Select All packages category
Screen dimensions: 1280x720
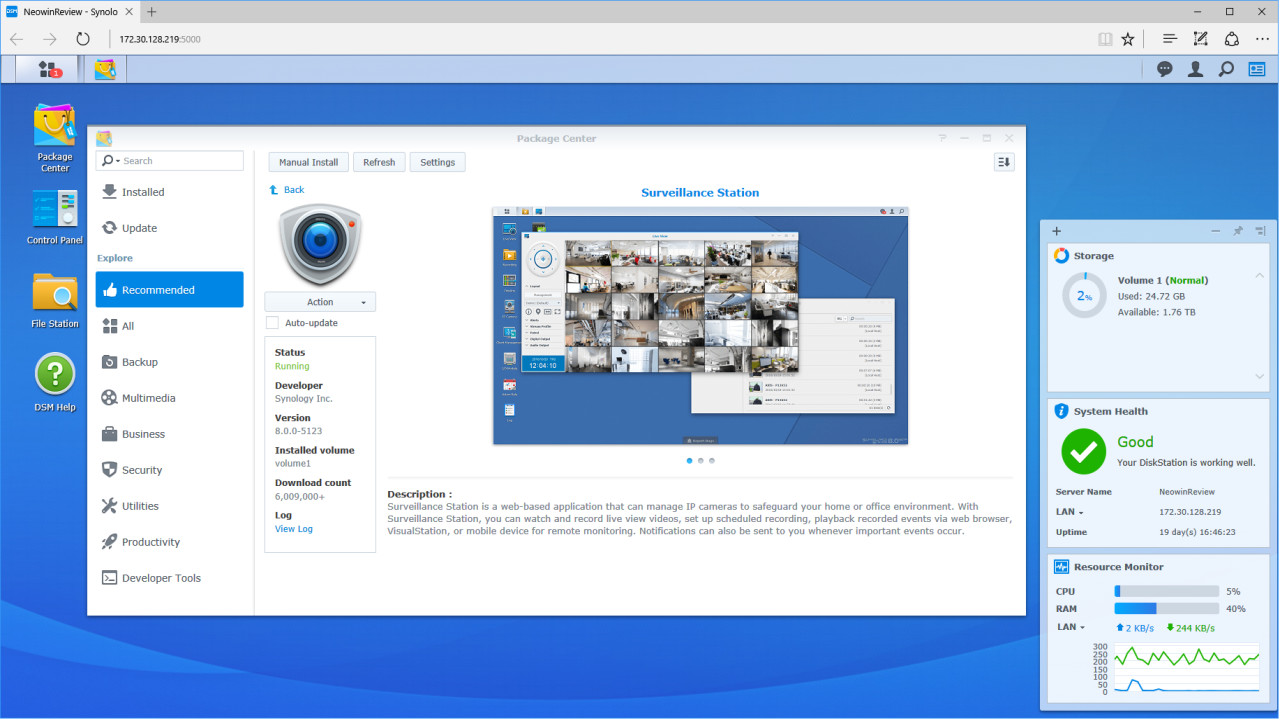170,326
